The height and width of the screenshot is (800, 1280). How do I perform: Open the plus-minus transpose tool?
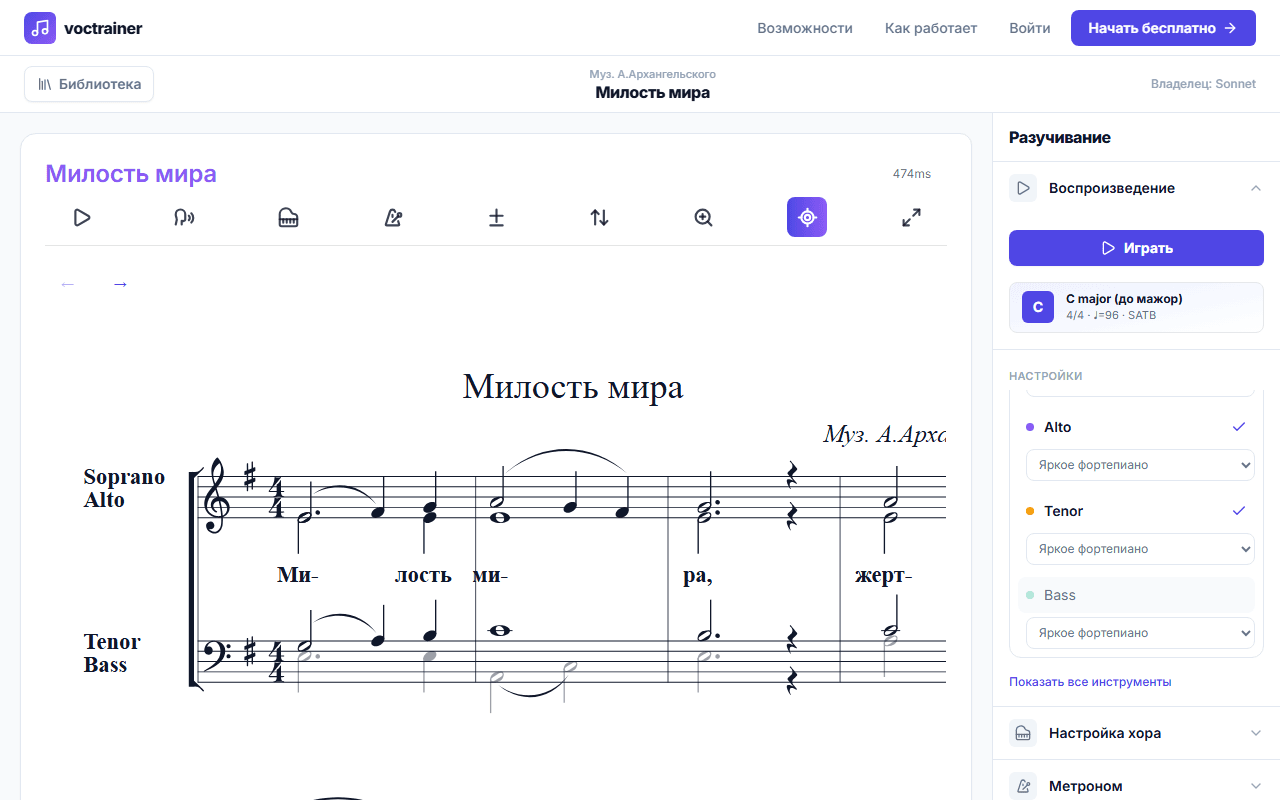(496, 217)
